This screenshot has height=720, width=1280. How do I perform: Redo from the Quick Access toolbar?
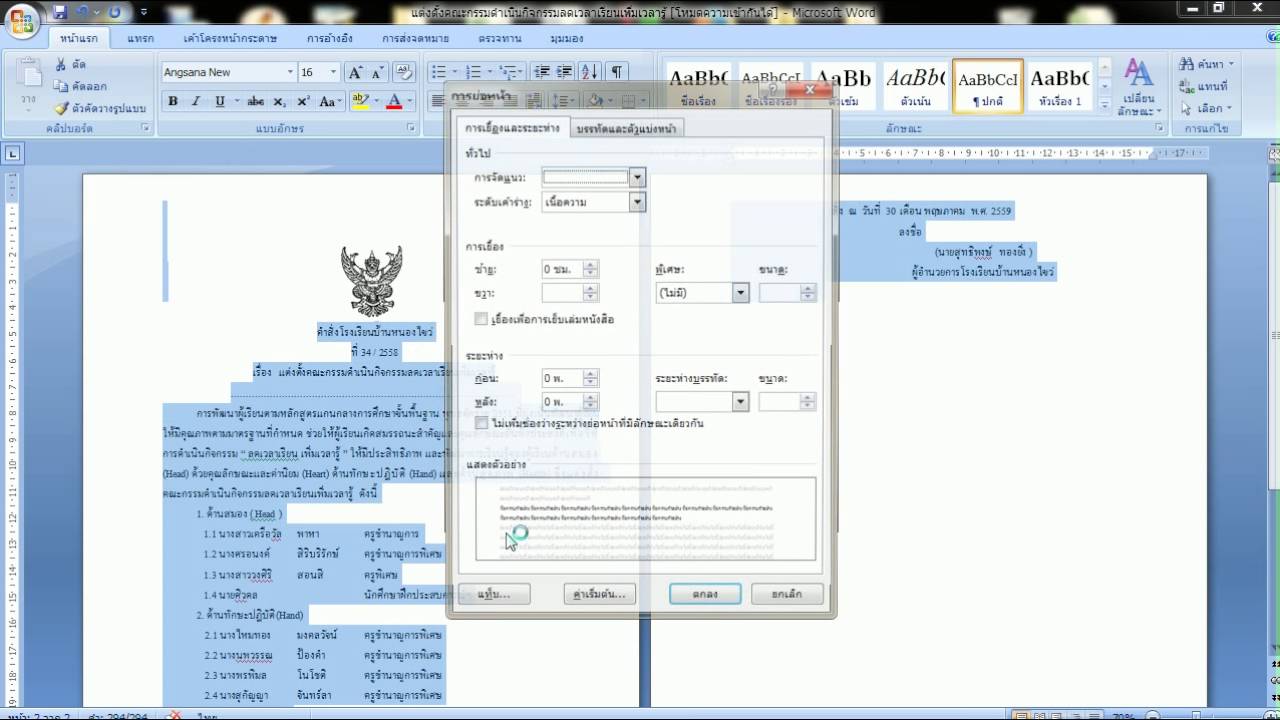113,13
